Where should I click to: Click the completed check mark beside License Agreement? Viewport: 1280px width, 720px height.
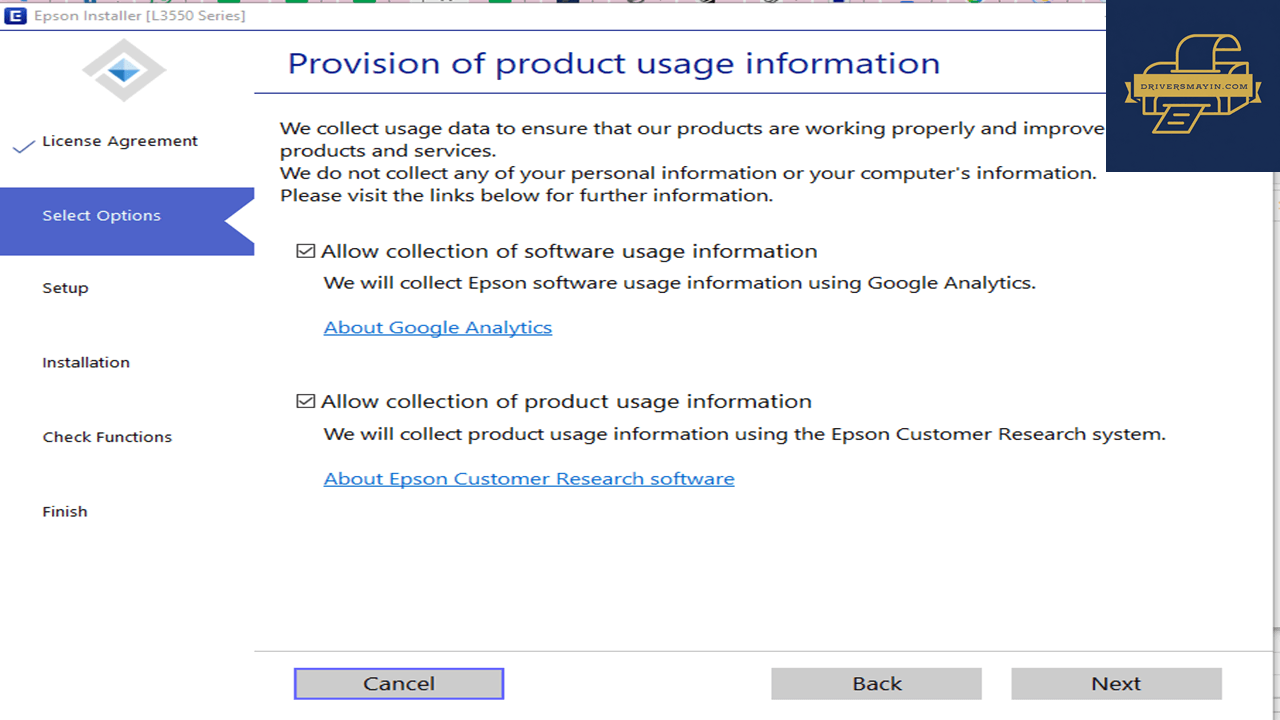[x=24, y=147]
